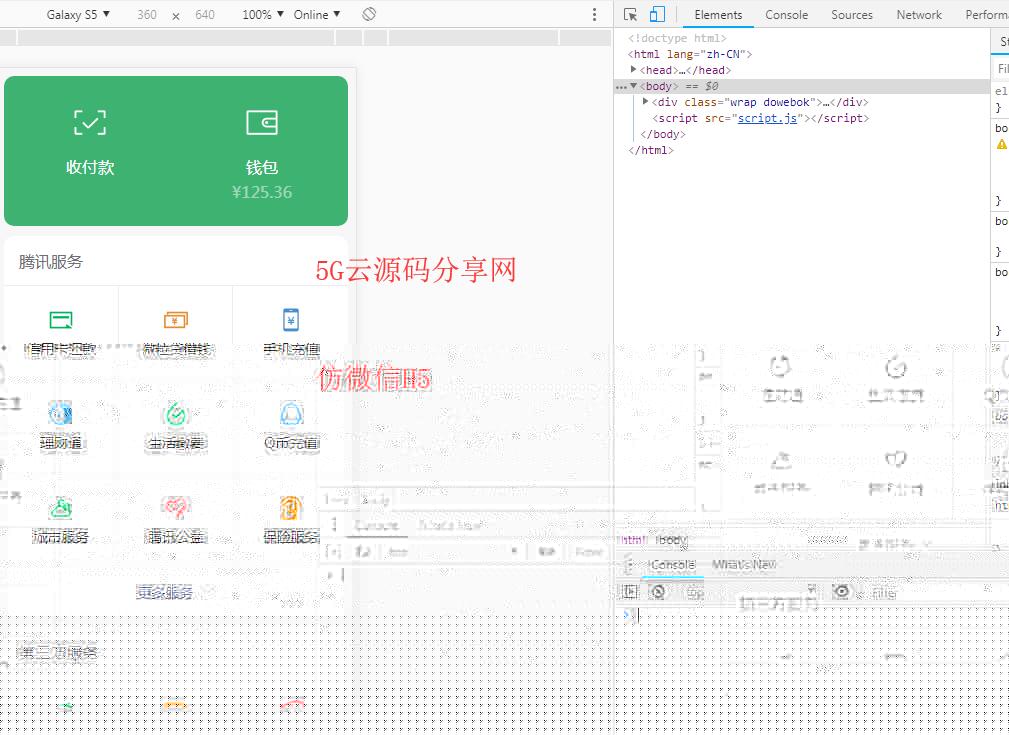Open the script.js link

tap(767, 118)
